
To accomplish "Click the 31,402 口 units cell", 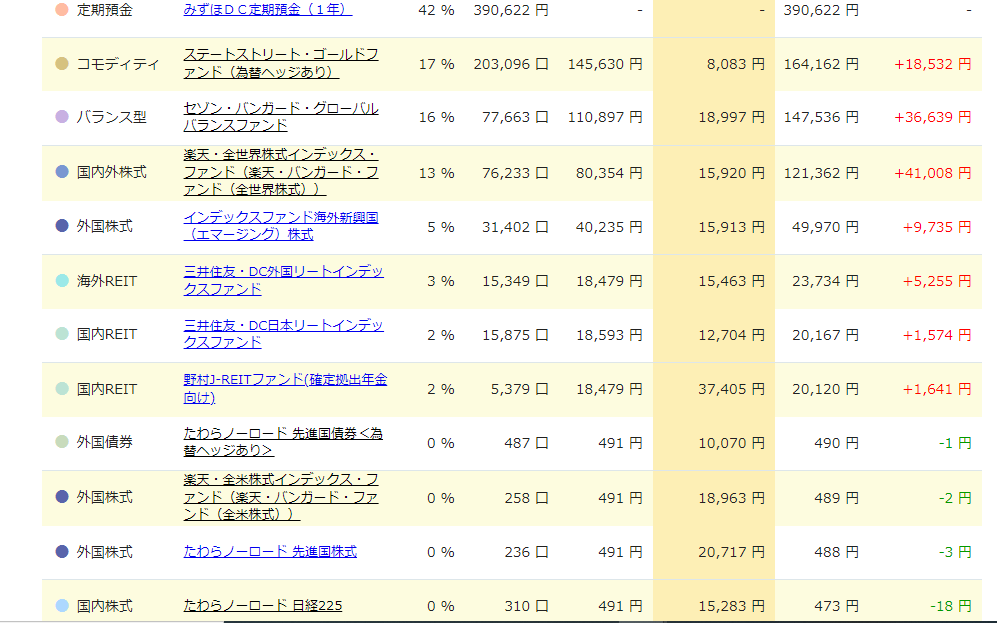I will click(x=516, y=227).
